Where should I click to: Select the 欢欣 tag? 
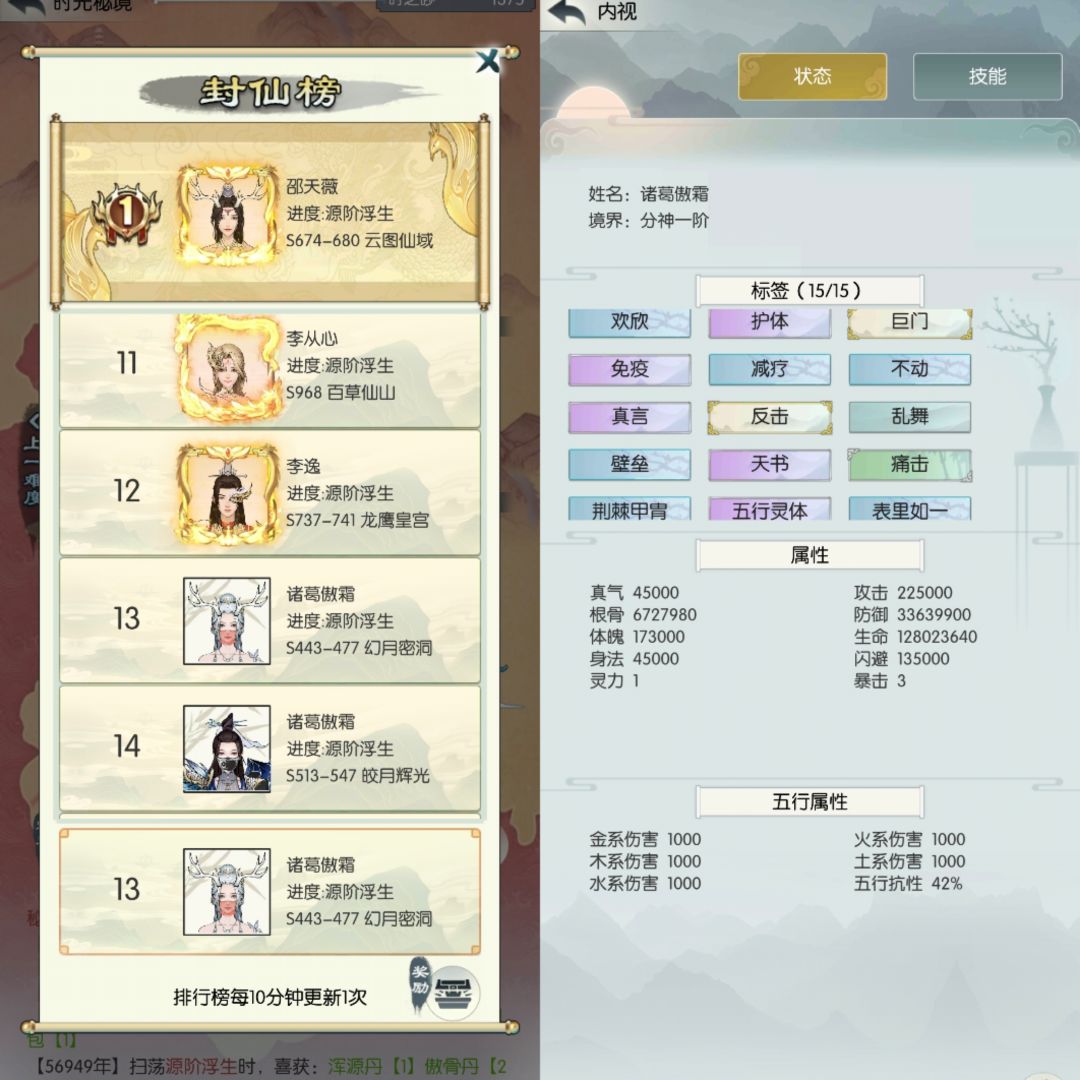(x=630, y=322)
